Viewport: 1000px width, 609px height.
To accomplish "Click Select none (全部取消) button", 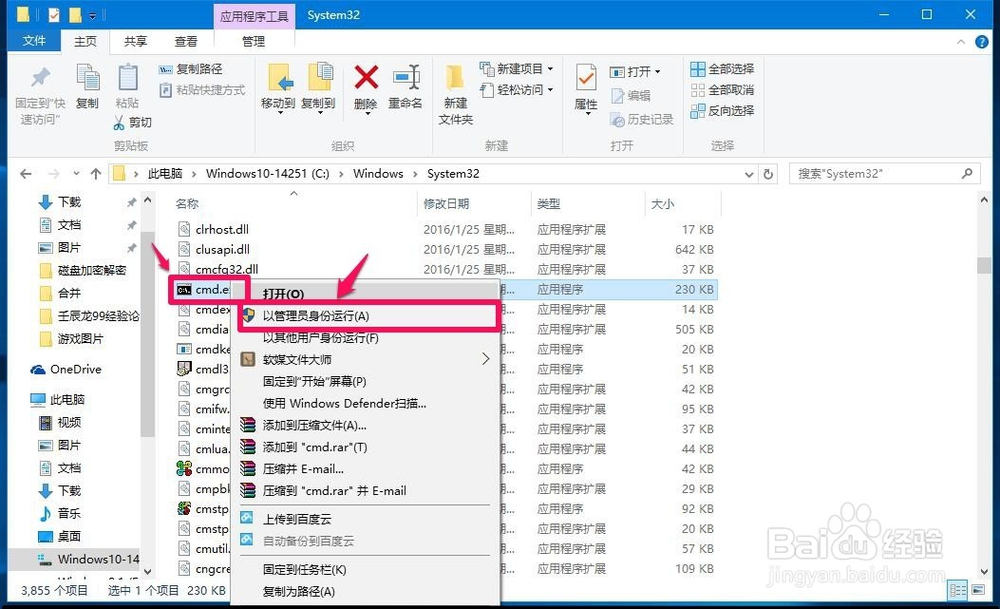I will click(x=723, y=89).
